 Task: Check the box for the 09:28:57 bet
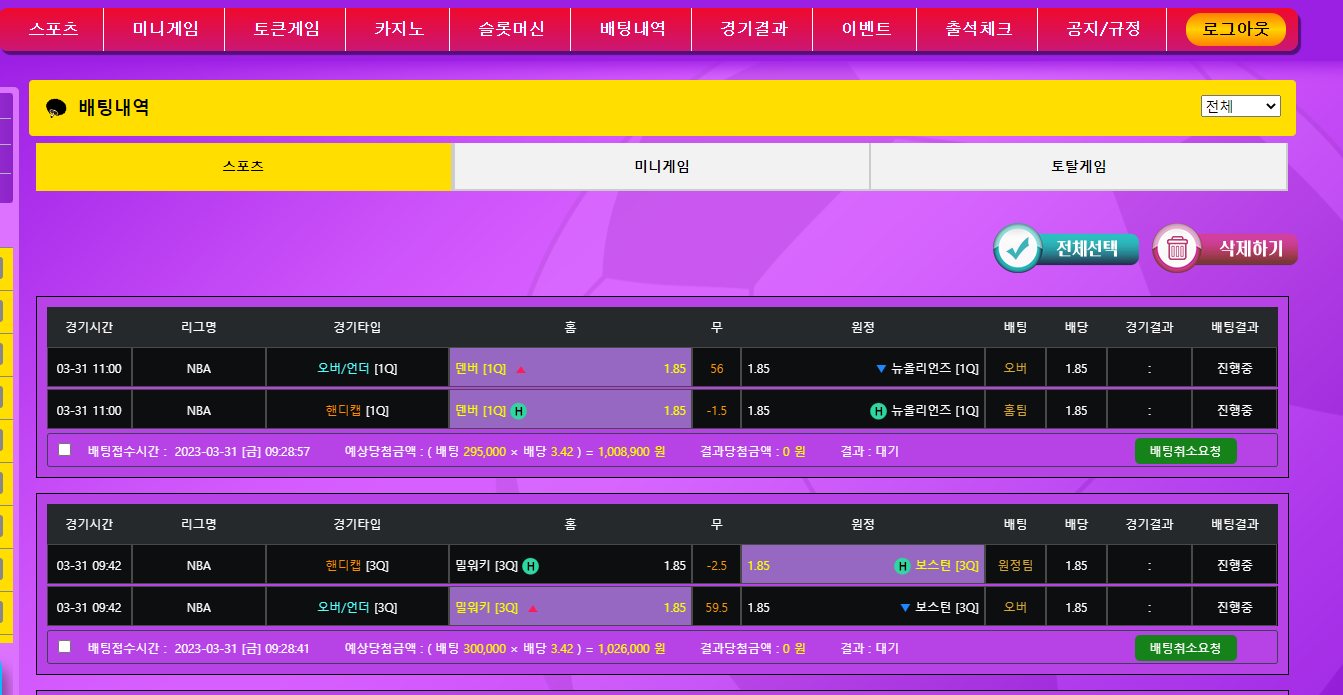click(x=65, y=450)
